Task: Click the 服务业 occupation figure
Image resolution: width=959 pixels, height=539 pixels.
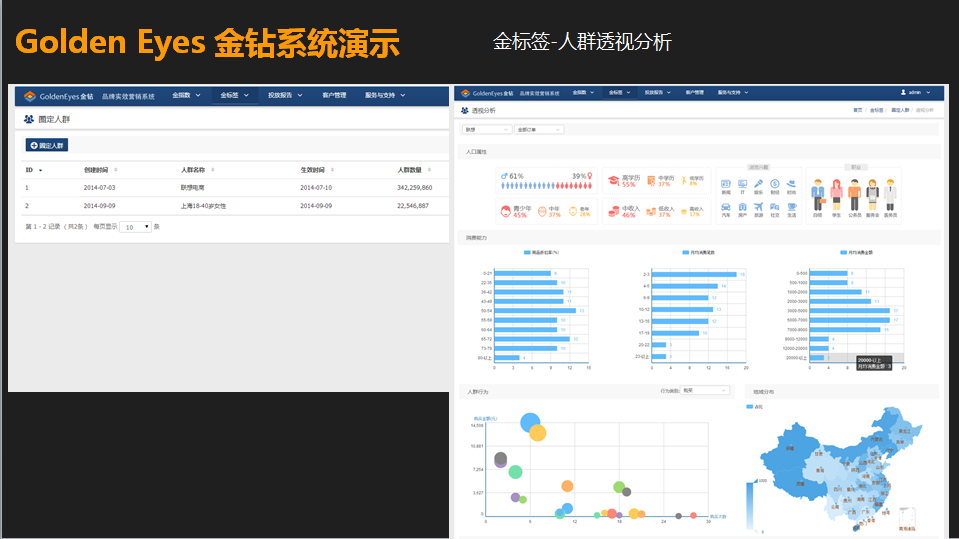Action: click(872, 195)
